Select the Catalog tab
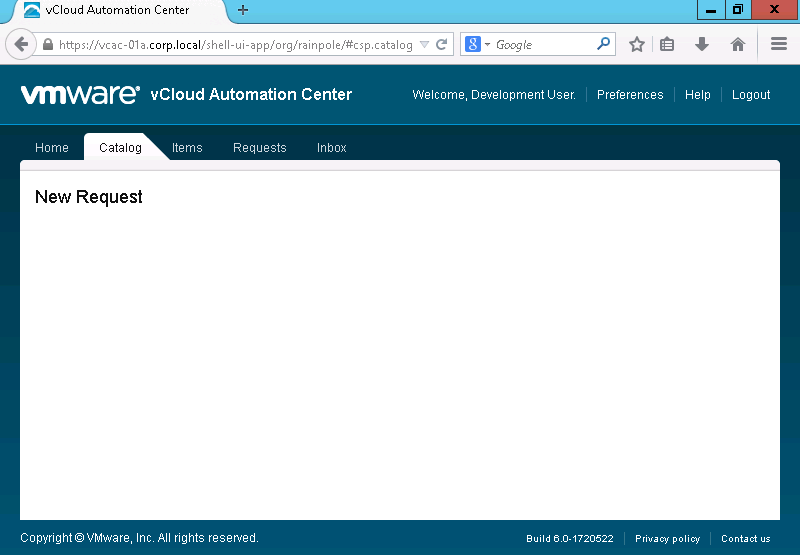 click(x=120, y=147)
